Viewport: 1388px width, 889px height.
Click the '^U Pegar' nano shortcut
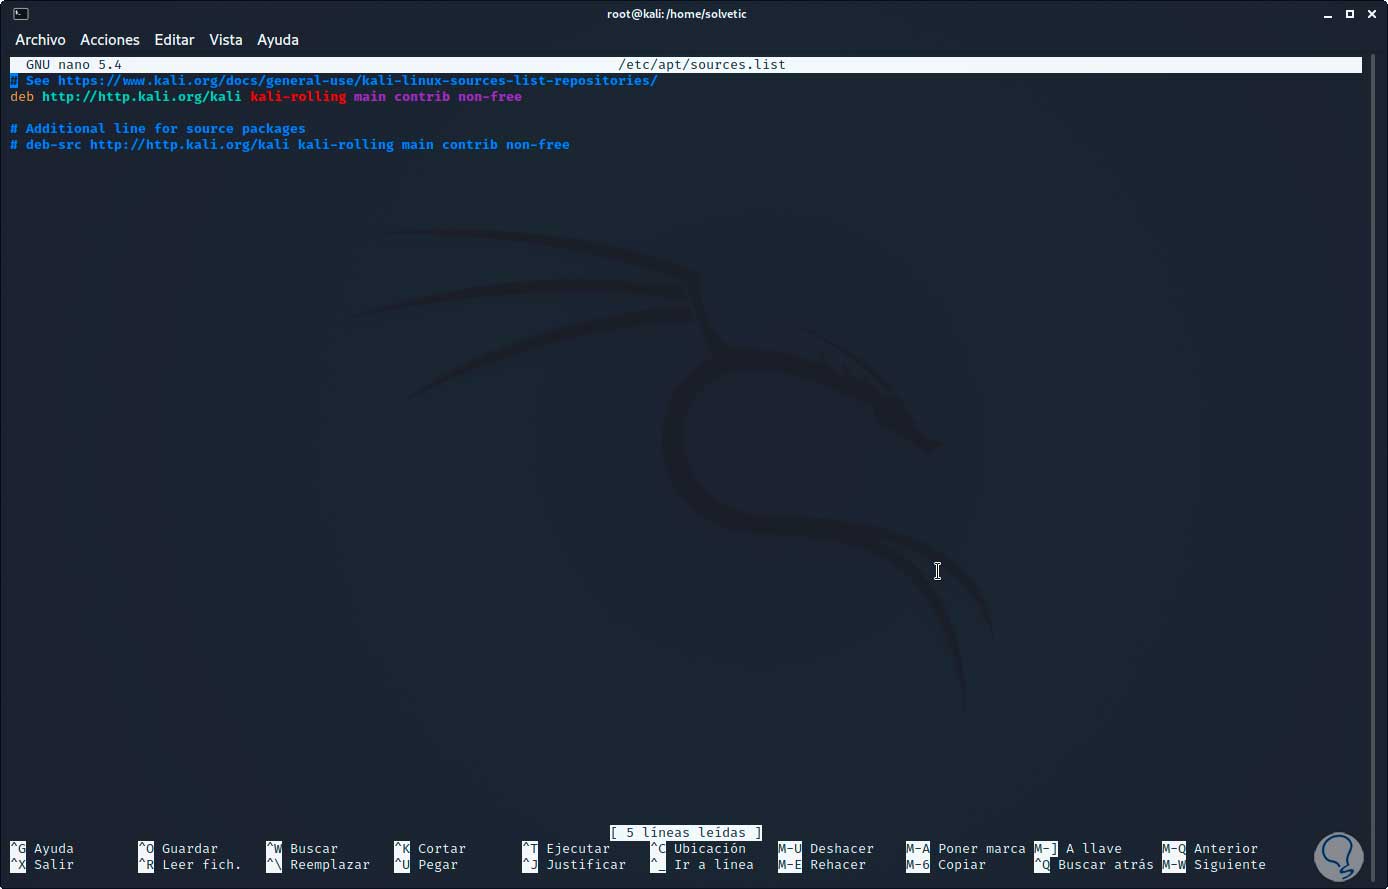(426, 865)
